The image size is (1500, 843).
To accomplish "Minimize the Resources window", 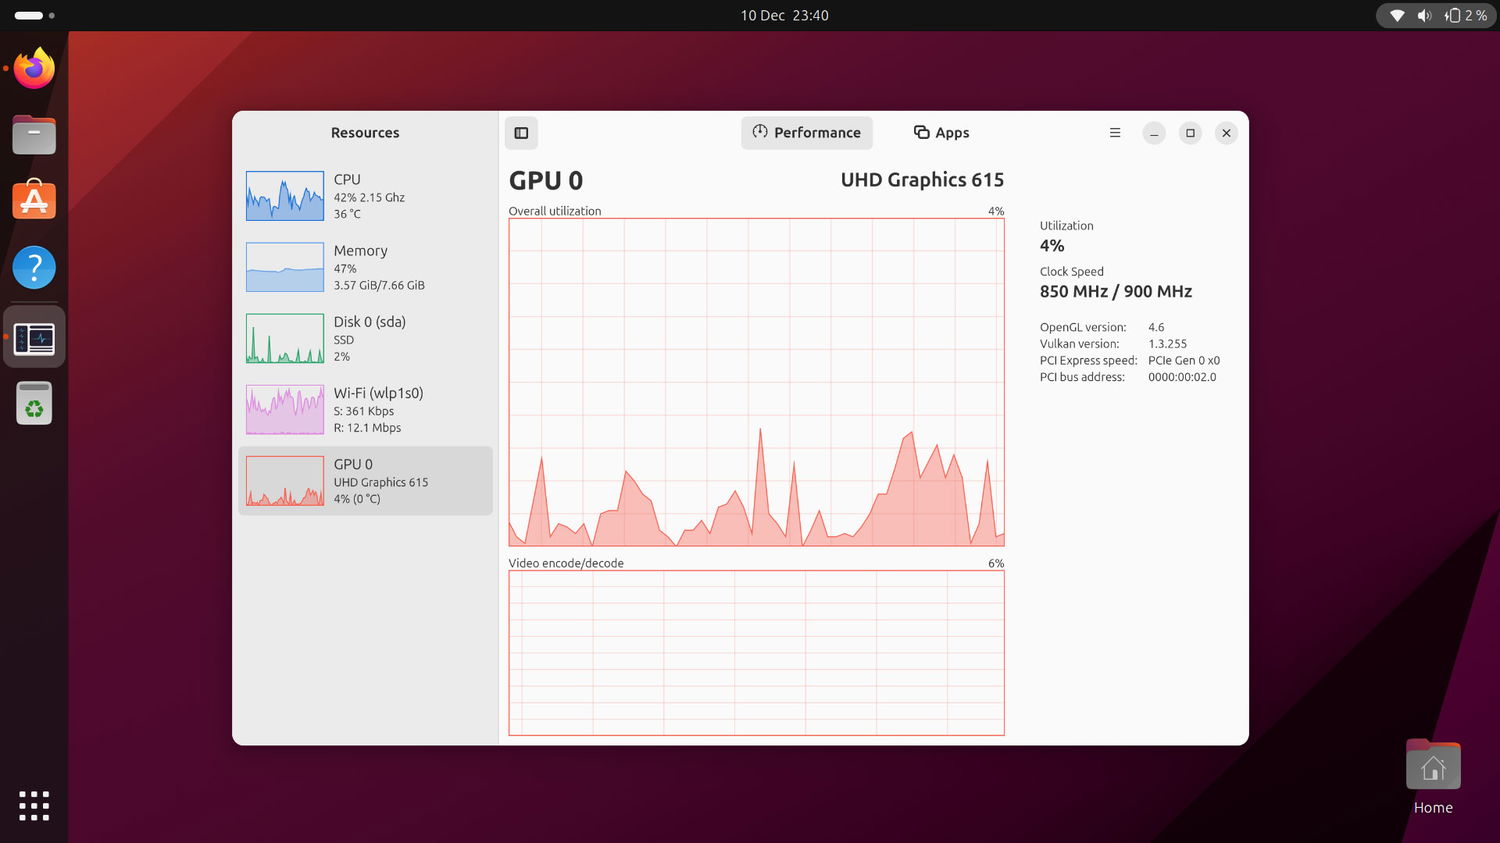I will [x=1154, y=133].
